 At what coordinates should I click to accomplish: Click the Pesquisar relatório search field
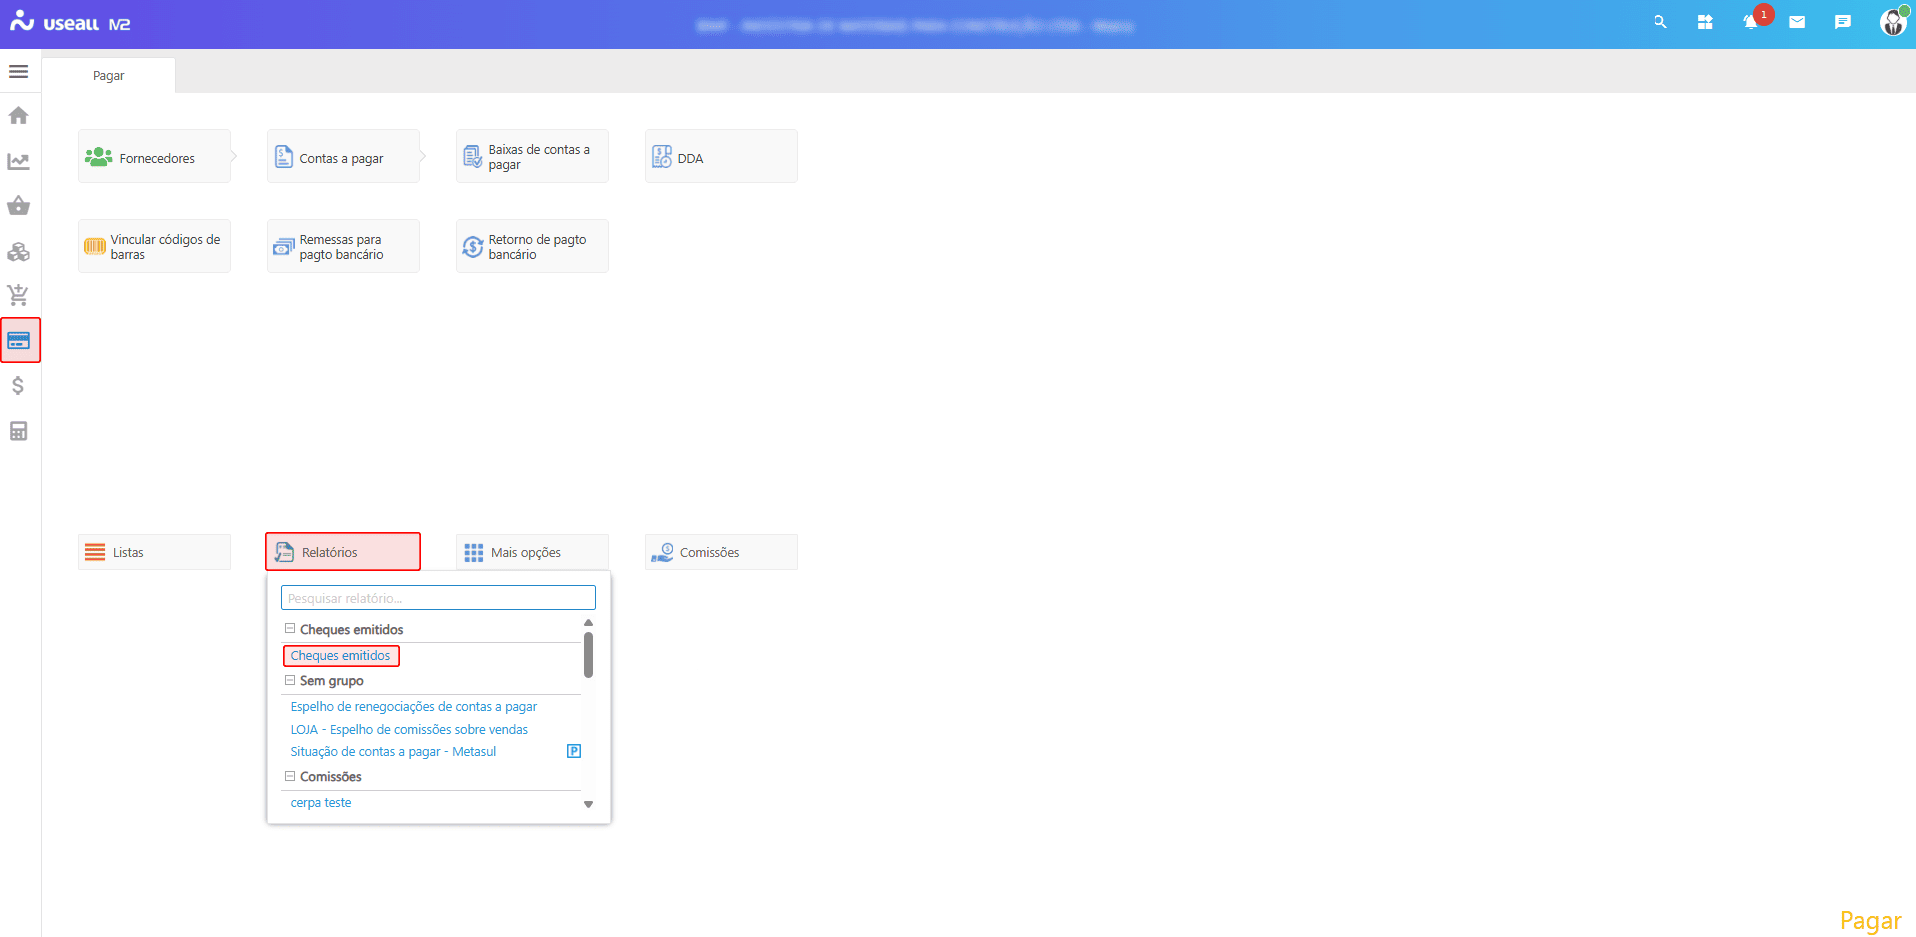pos(438,598)
